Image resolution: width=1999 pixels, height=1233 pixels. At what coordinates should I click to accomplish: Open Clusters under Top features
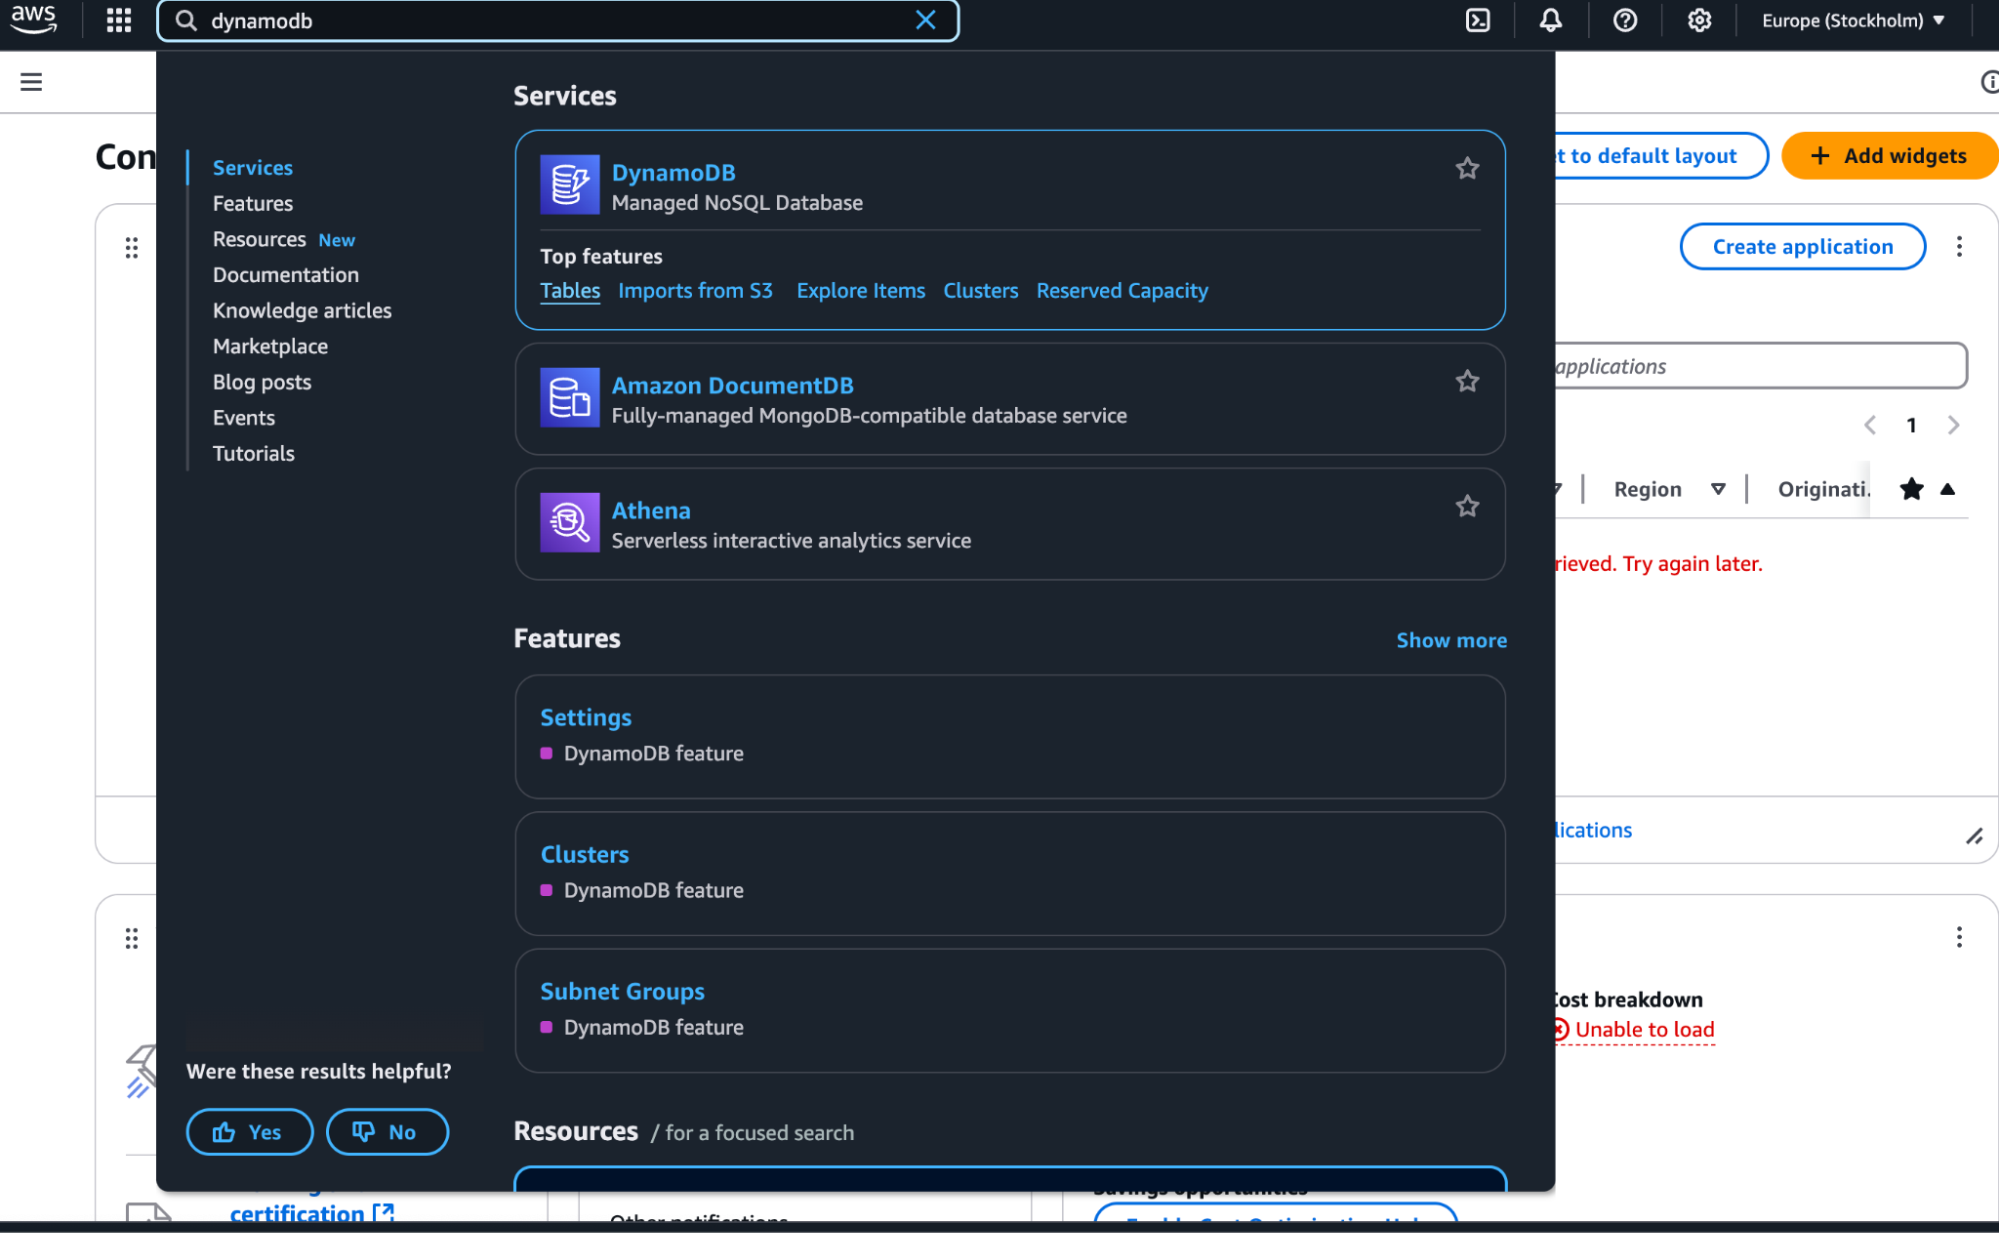coord(980,291)
